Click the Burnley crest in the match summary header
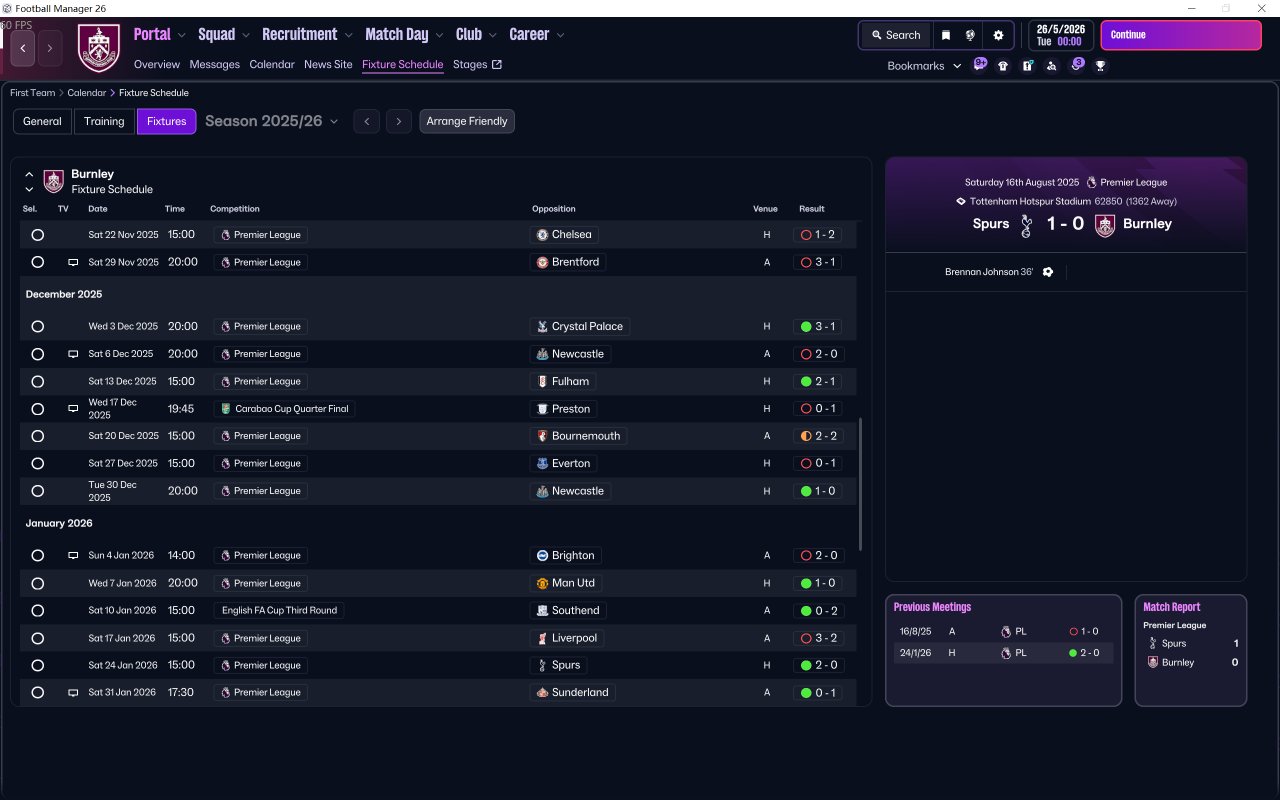The width and height of the screenshot is (1280, 800). (1105, 225)
